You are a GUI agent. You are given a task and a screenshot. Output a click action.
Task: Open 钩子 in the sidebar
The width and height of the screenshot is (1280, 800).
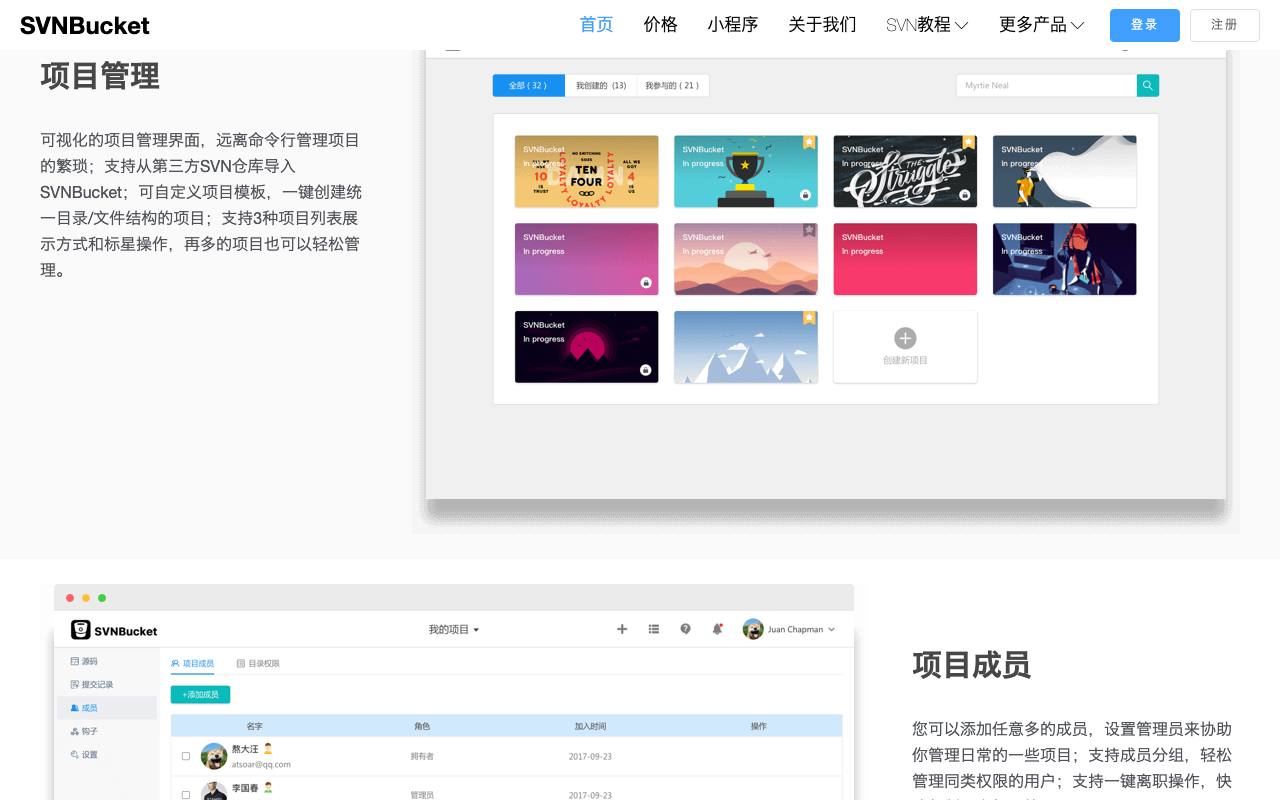point(85,732)
